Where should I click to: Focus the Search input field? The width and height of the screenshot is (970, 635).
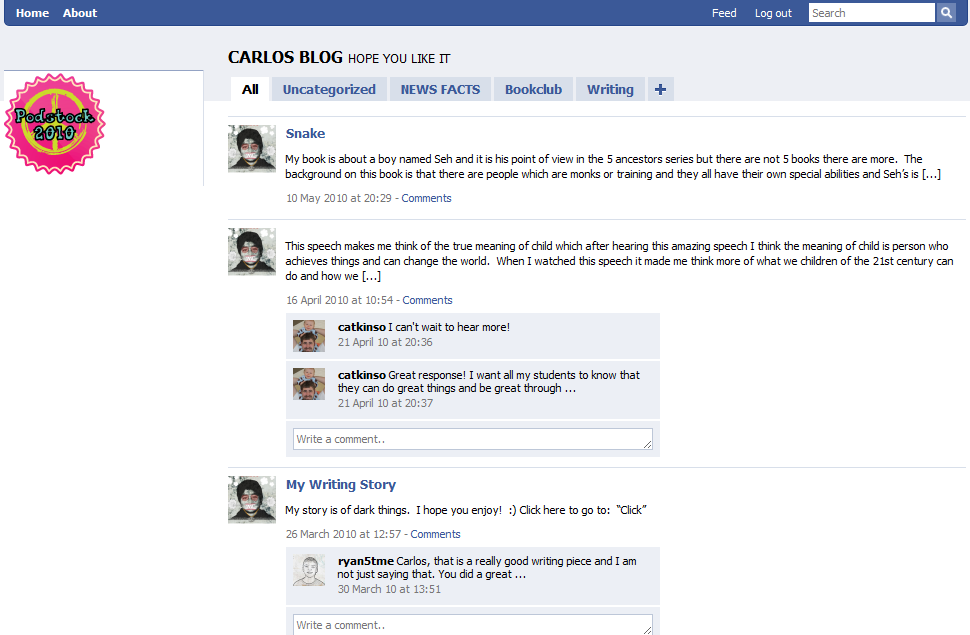tap(872, 12)
